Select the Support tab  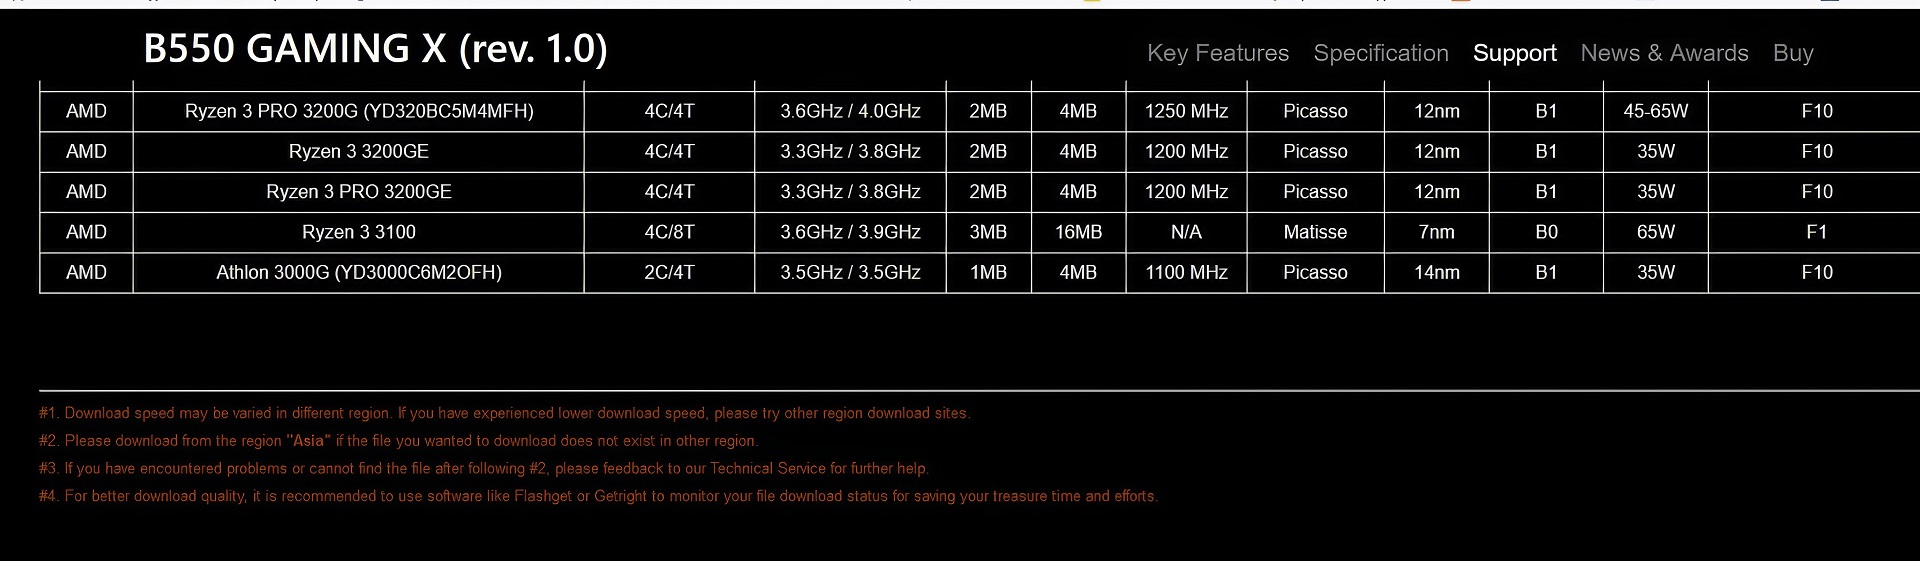coord(1514,53)
